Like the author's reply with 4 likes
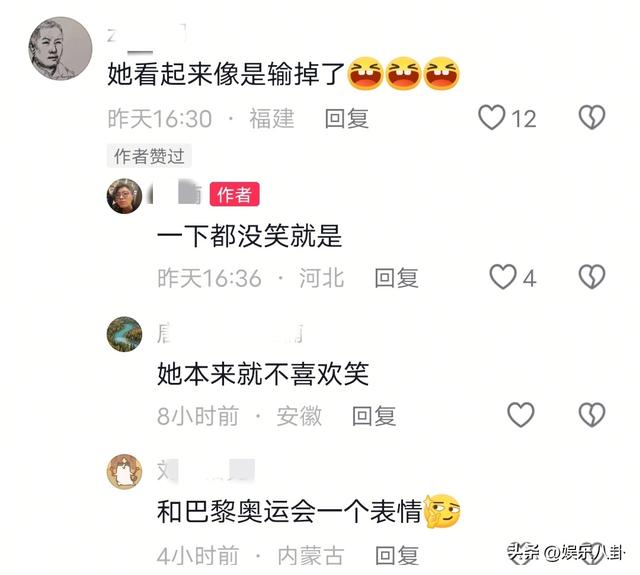Image resolution: width=640 pixels, height=575 pixels. click(x=503, y=277)
